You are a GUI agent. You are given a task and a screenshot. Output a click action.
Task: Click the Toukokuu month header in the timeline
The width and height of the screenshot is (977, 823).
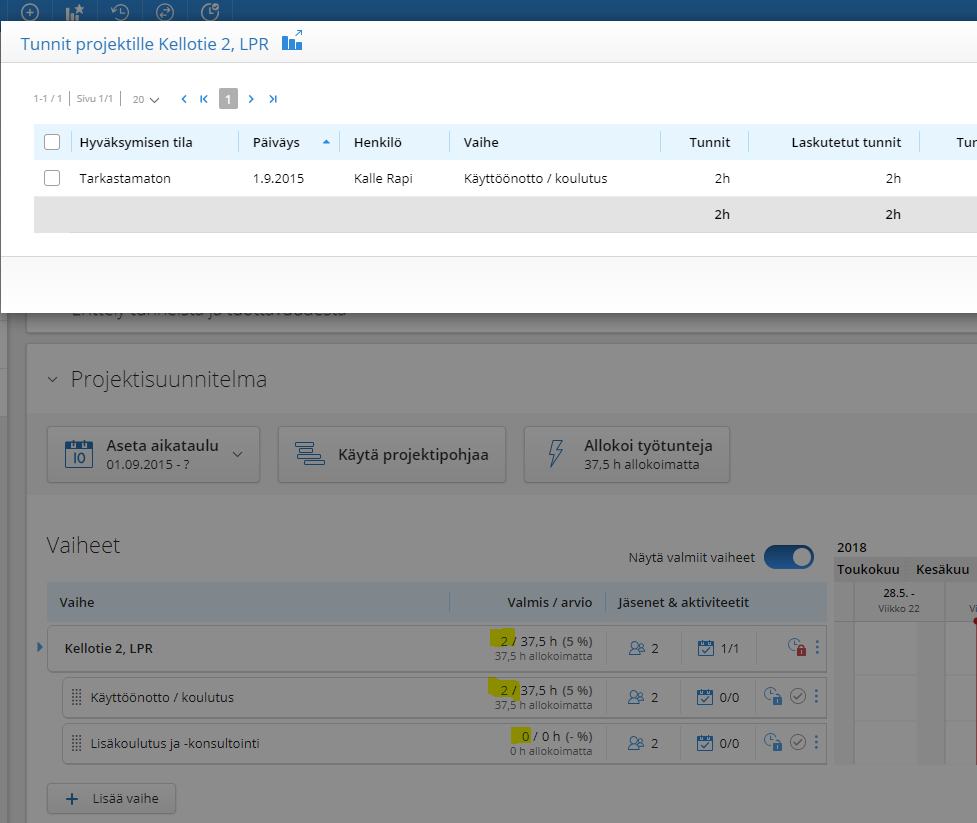868,569
